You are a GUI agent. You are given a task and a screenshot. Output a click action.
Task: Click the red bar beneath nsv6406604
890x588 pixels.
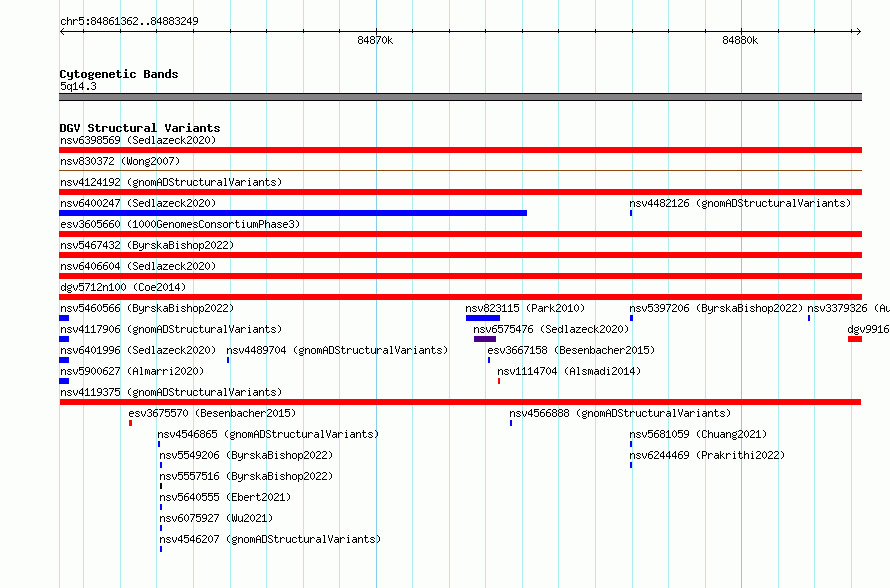(x=460, y=276)
